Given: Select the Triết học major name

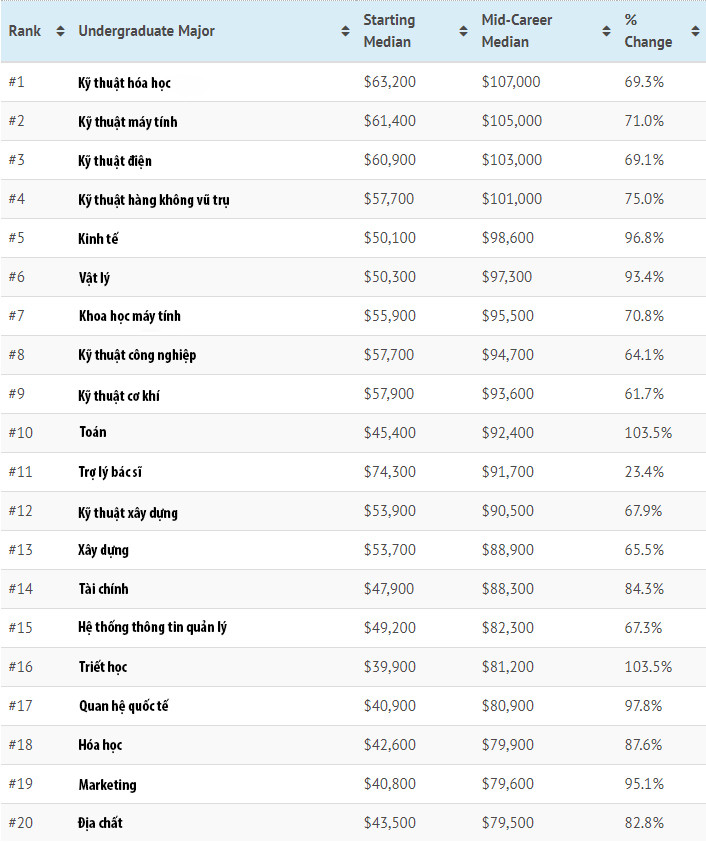Looking at the screenshot, I should pos(103,667).
